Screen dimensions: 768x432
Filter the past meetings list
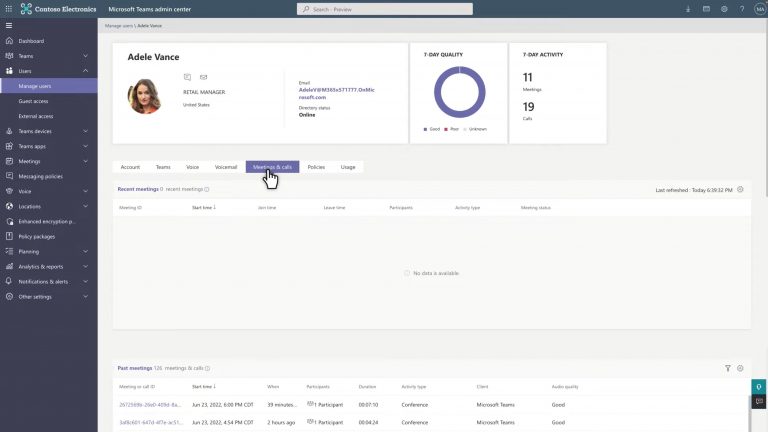(x=728, y=368)
